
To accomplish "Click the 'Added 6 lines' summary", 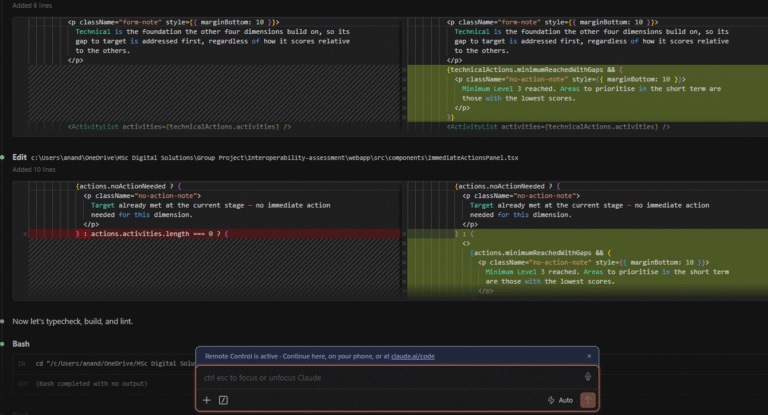I will click(x=32, y=5).
